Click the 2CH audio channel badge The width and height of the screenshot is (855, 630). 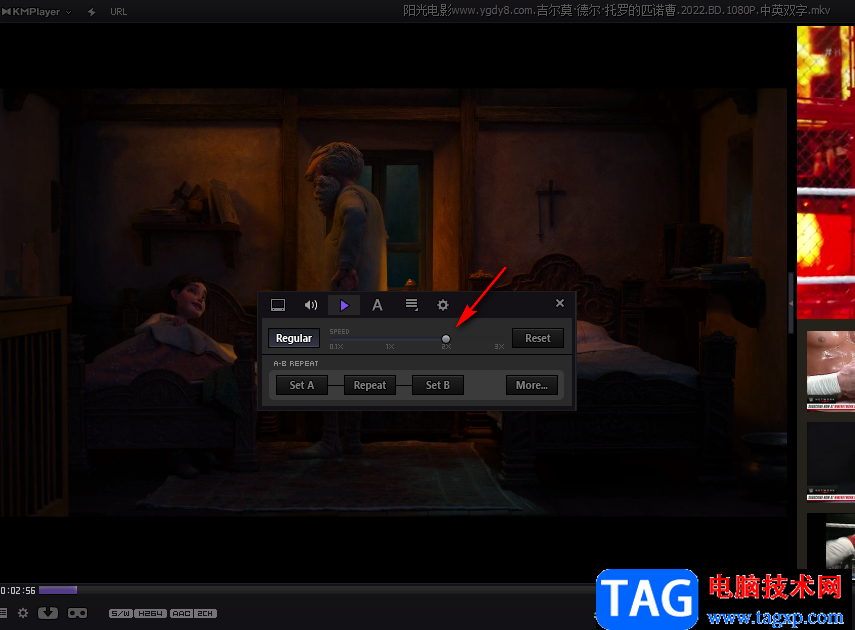coord(205,614)
